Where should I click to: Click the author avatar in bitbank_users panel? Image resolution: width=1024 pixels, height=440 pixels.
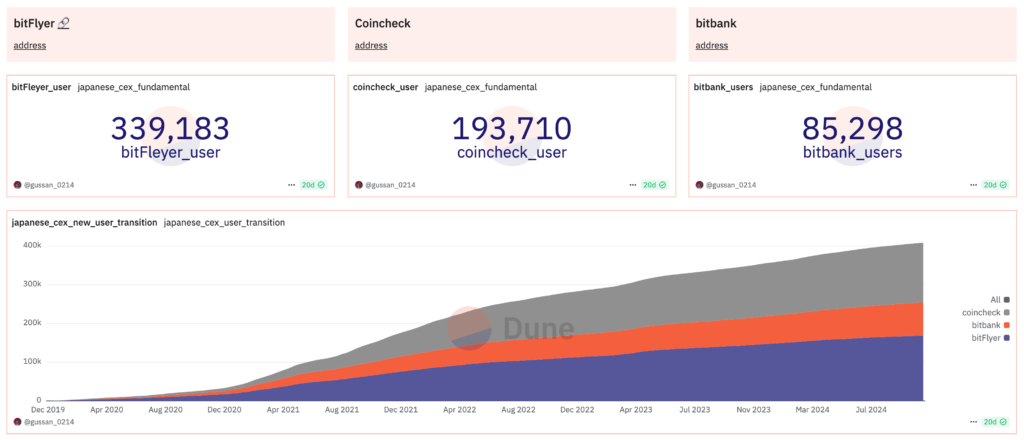click(699, 185)
